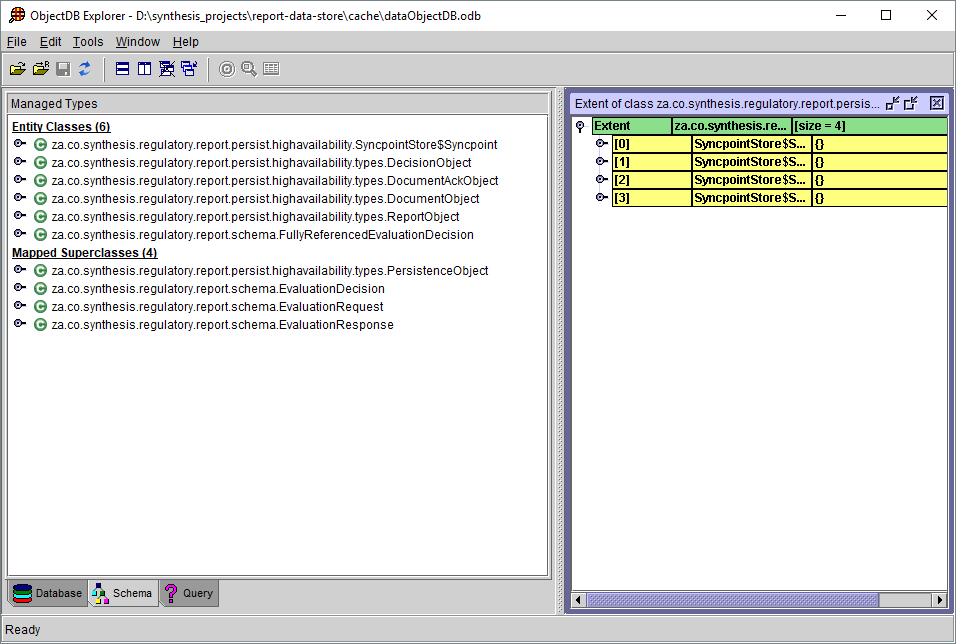The image size is (956, 644).
Task: Click the green class icon beside EvaluationRequest
Action: pos(40,307)
